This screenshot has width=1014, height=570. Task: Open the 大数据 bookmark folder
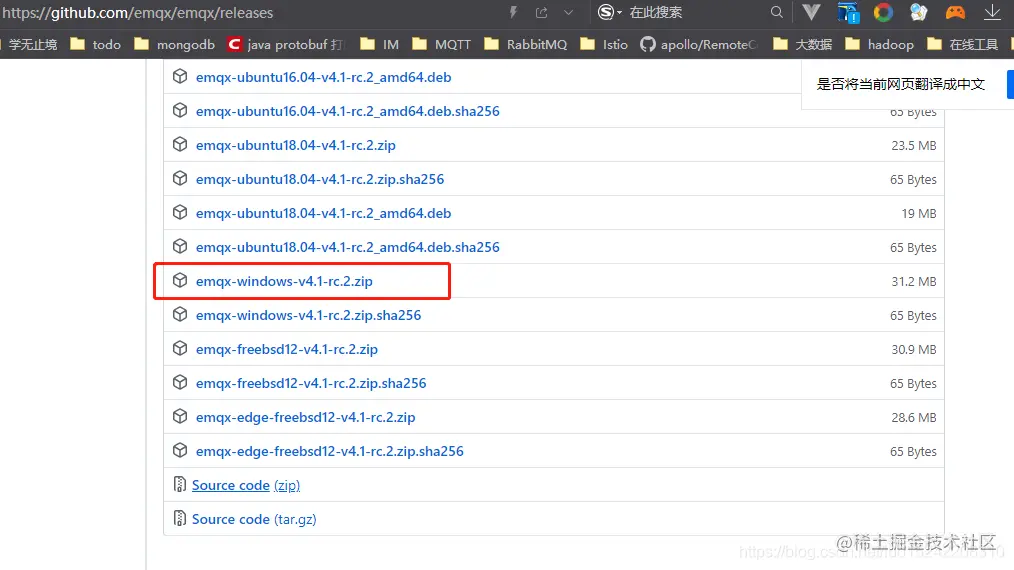click(803, 44)
